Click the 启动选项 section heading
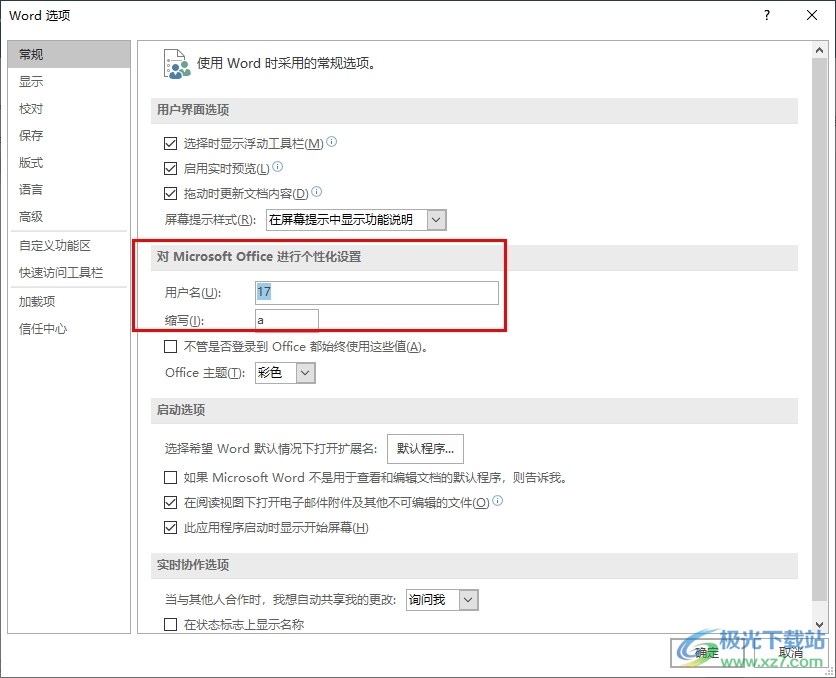 tap(181, 410)
